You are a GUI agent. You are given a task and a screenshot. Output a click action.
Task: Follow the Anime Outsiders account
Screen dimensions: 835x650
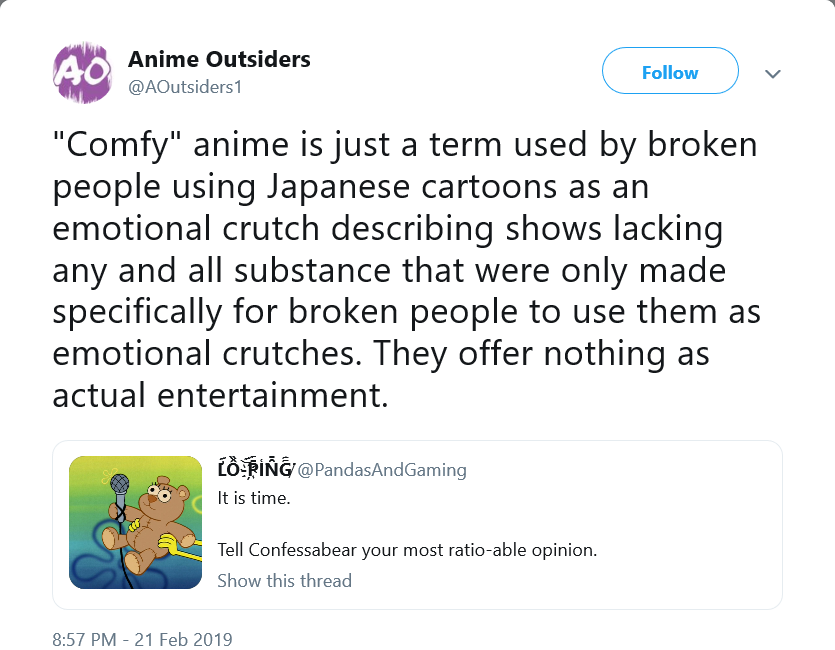[670, 71]
